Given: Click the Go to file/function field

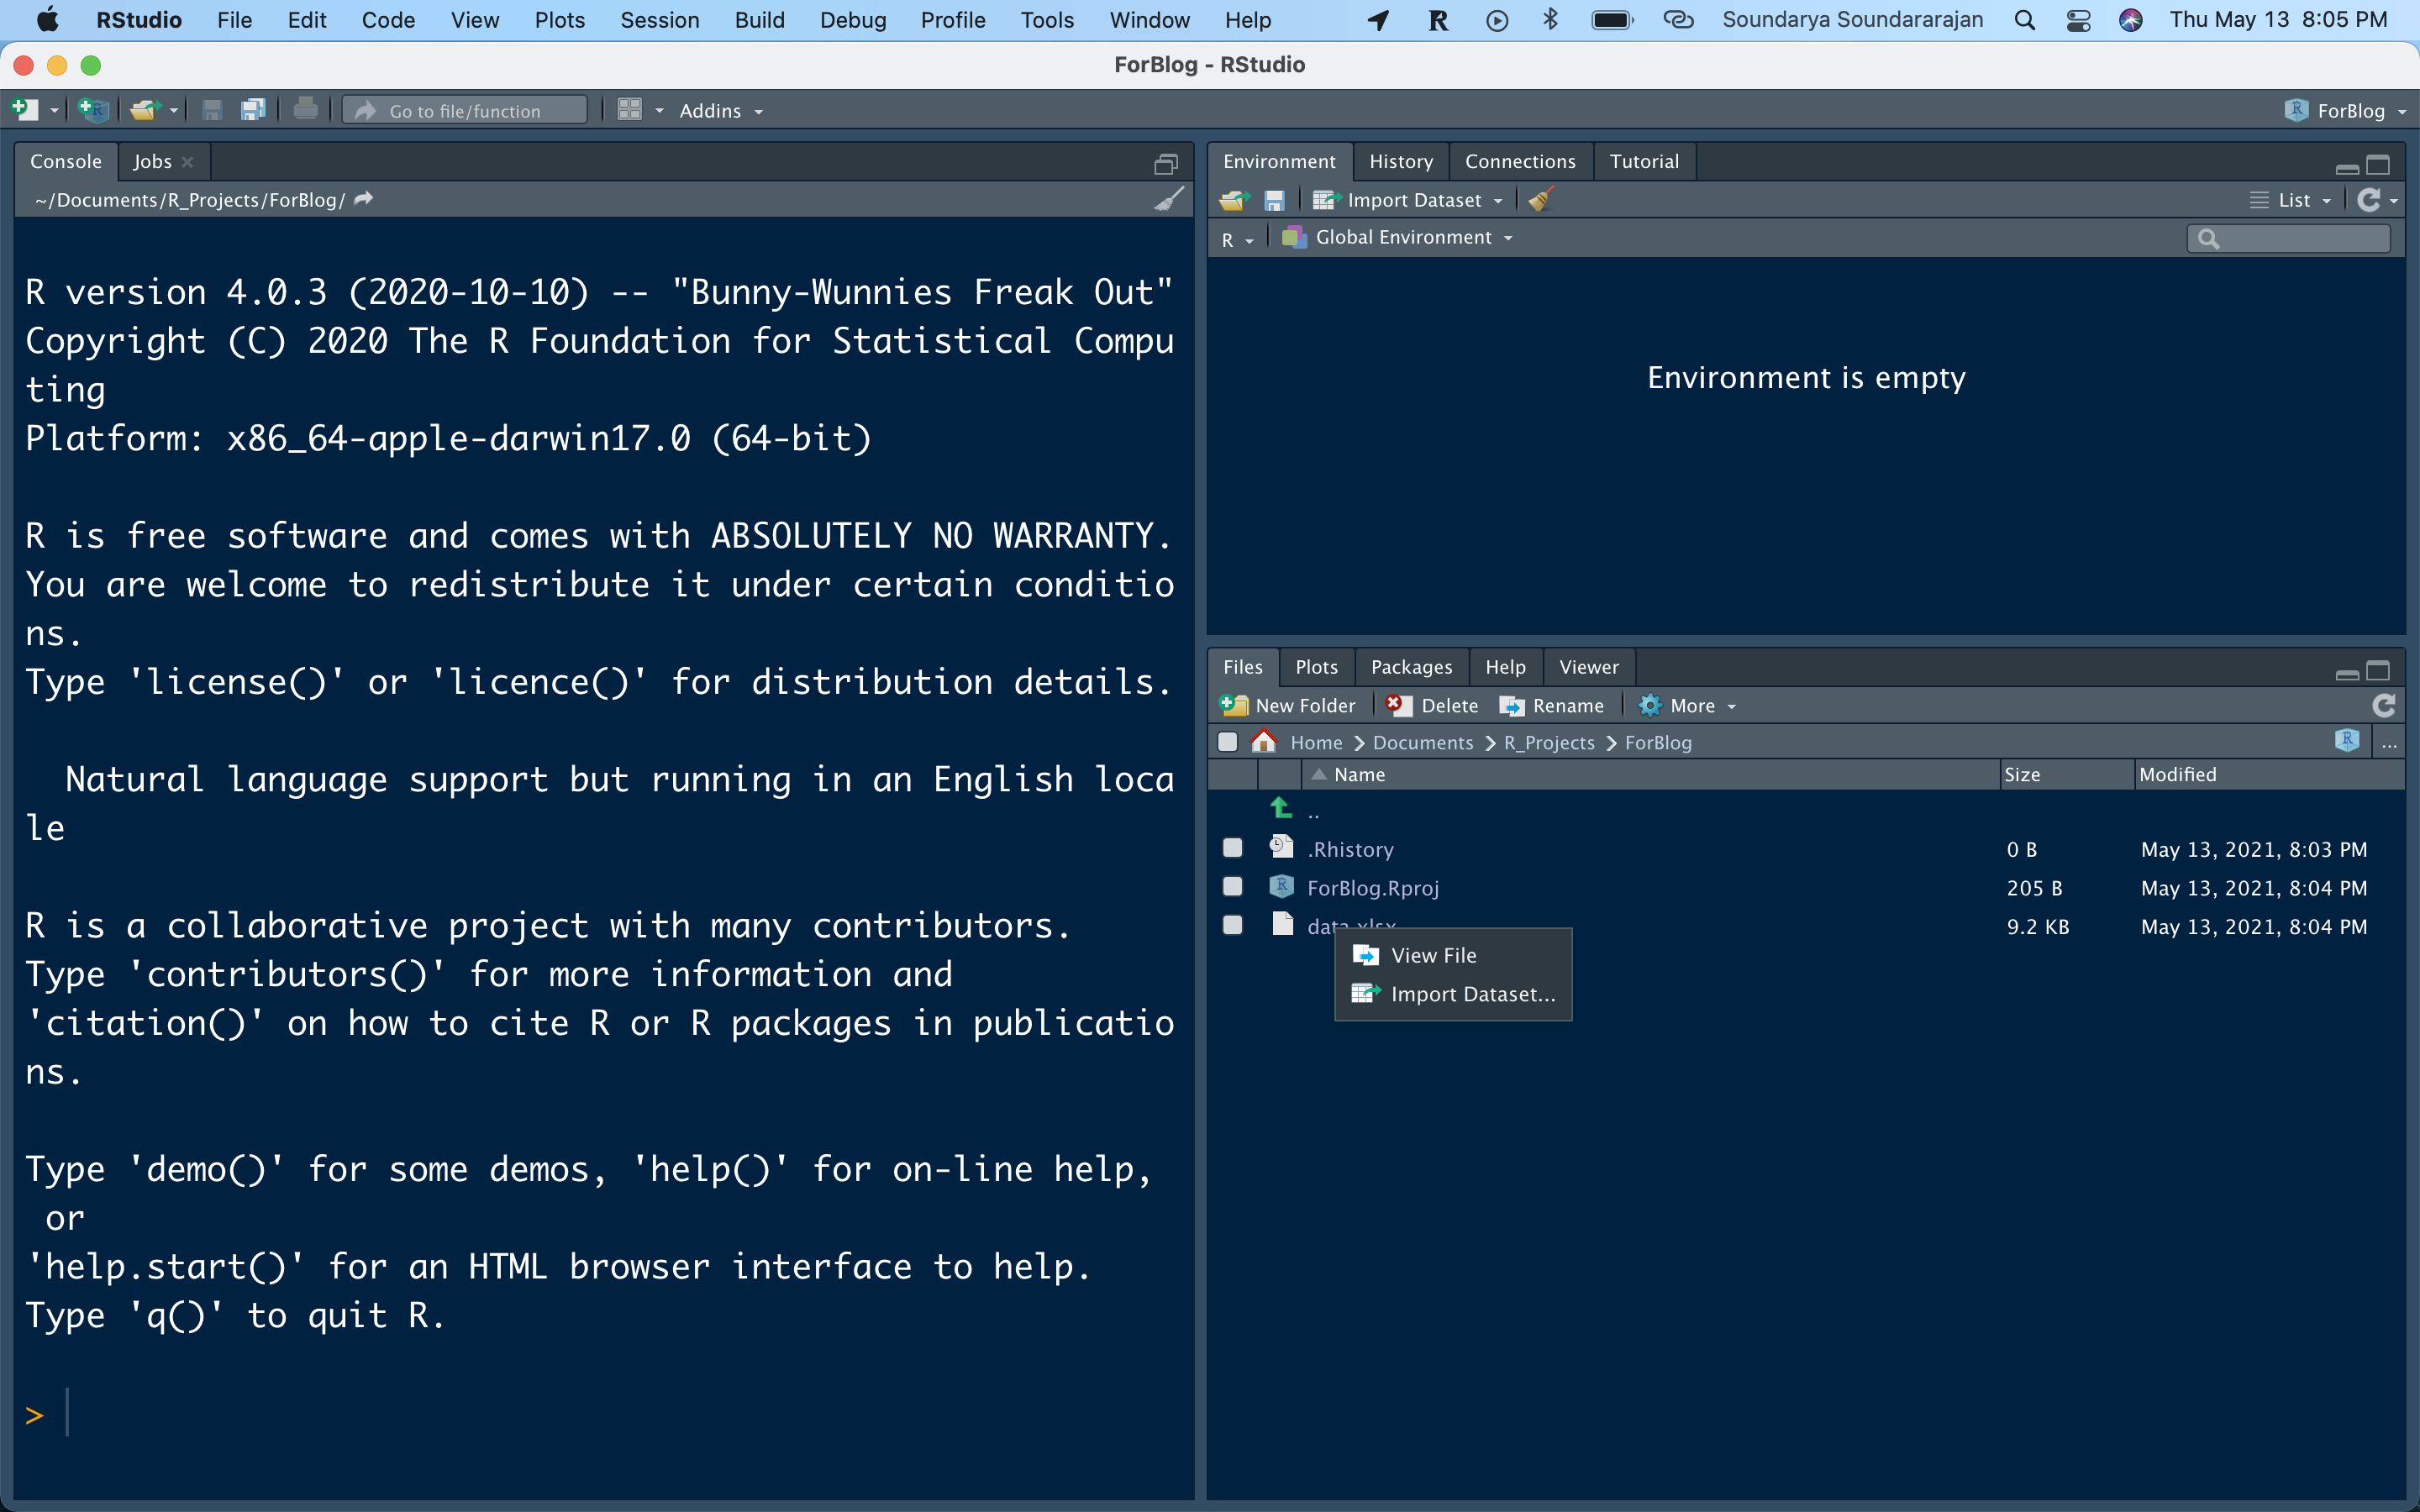Looking at the screenshot, I should (x=465, y=111).
